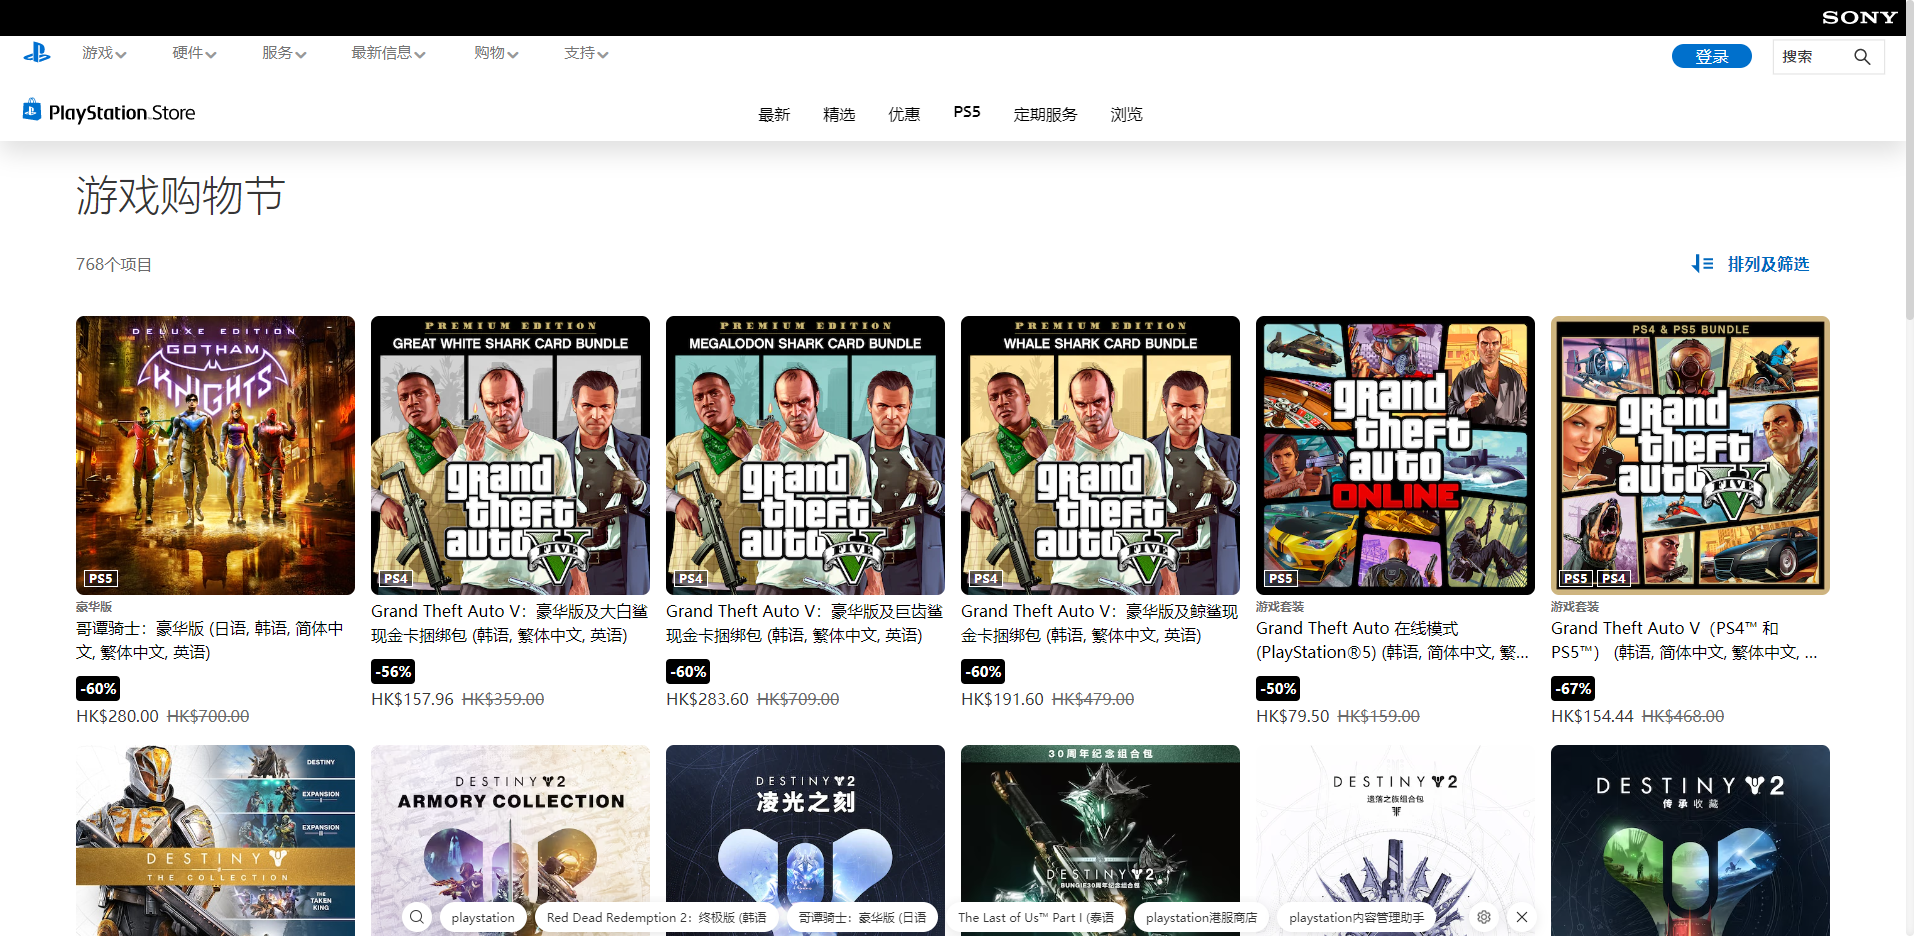The height and width of the screenshot is (936, 1914).
Task: Click the SONY logo
Action: pyautogui.click(x=1859, y=17)
